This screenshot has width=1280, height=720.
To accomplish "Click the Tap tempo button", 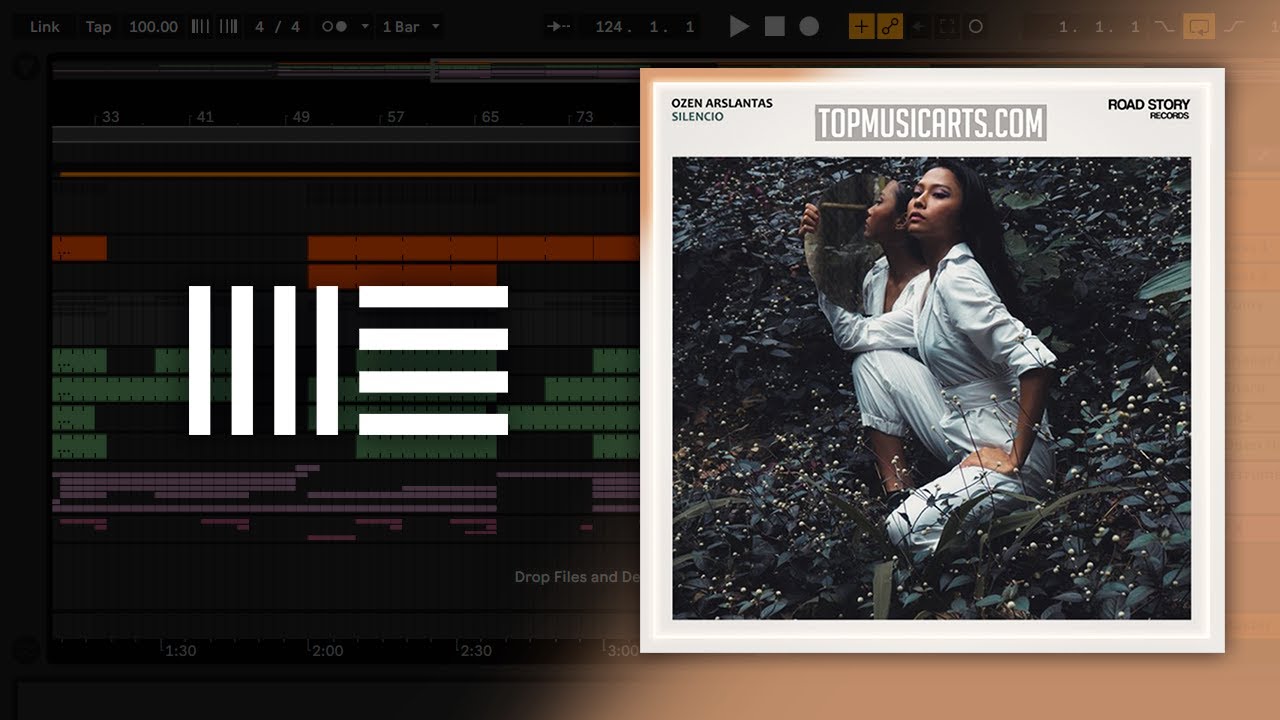I will click(98, 27).
